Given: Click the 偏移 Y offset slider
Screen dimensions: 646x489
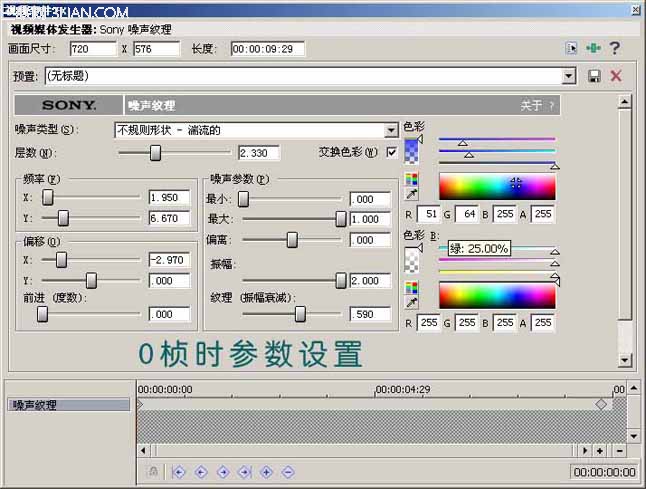Looking at the screenshot, I should click(x=91, y=281).
